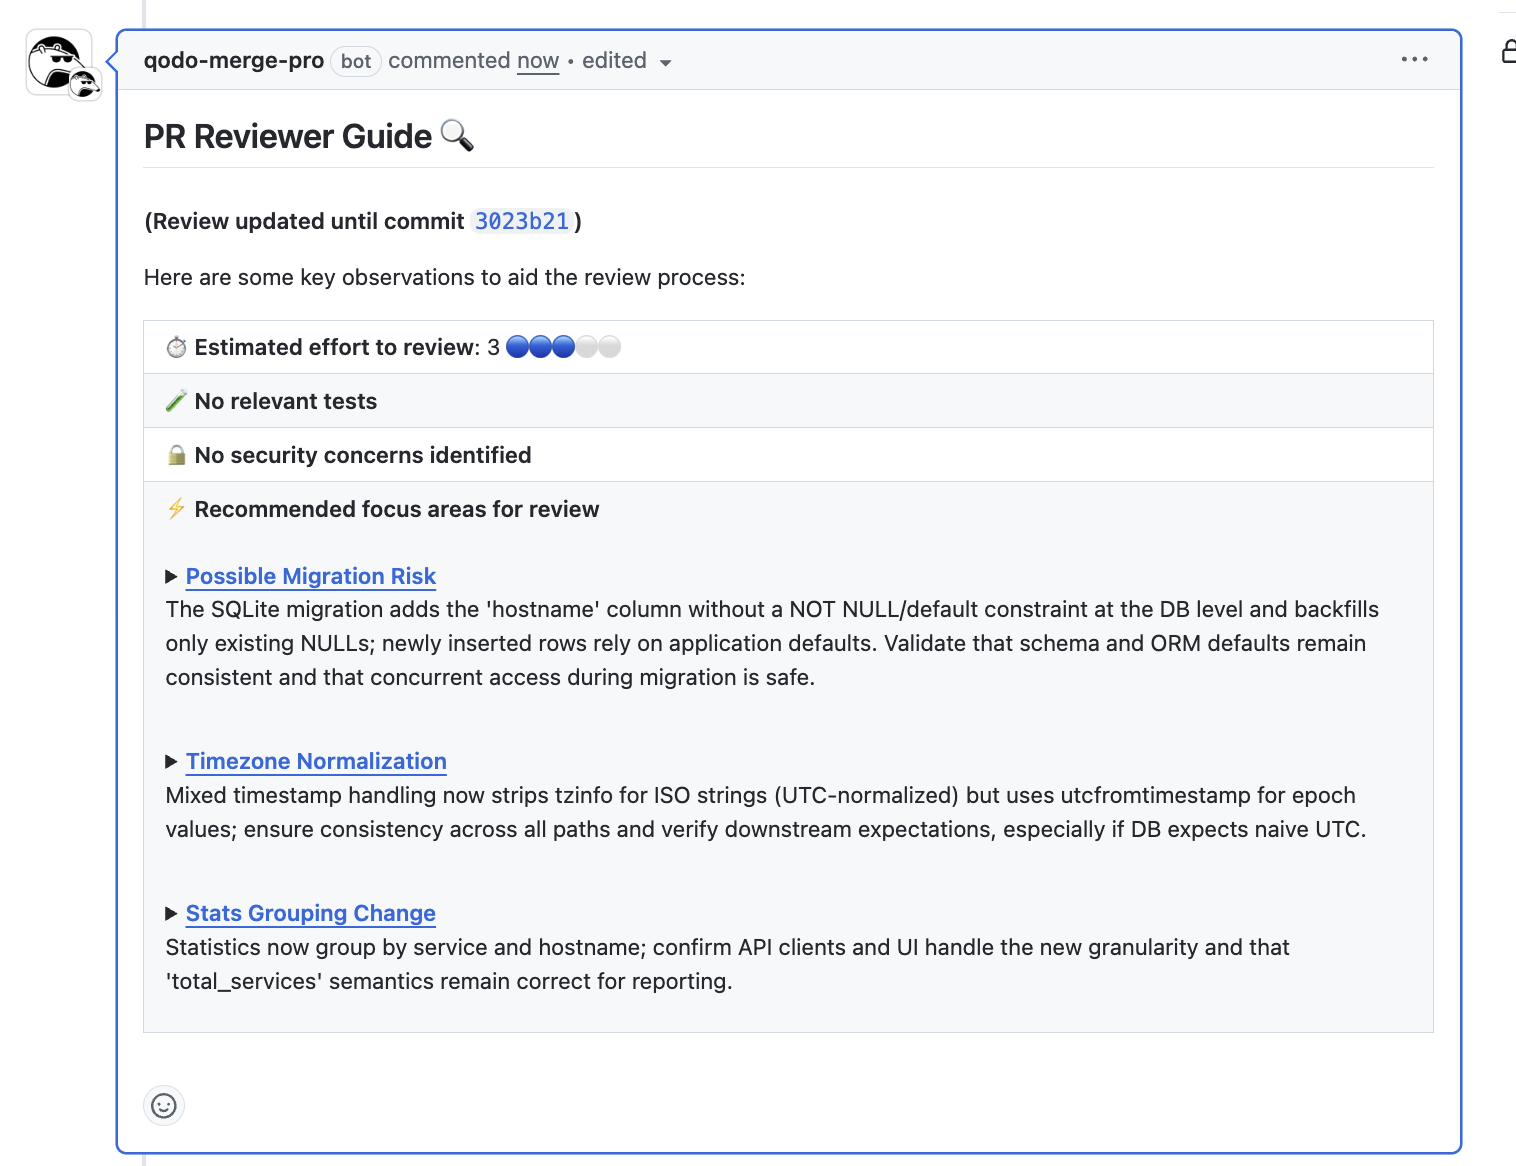
Task: Expand the Stats Grouping Change triangle
Action: click(171, 914)
